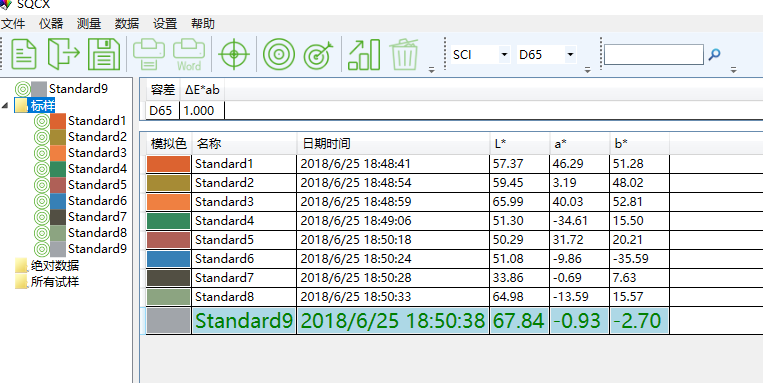Open the 数据 menu
The image size is (763, 383).
click(x=127, y=24)
